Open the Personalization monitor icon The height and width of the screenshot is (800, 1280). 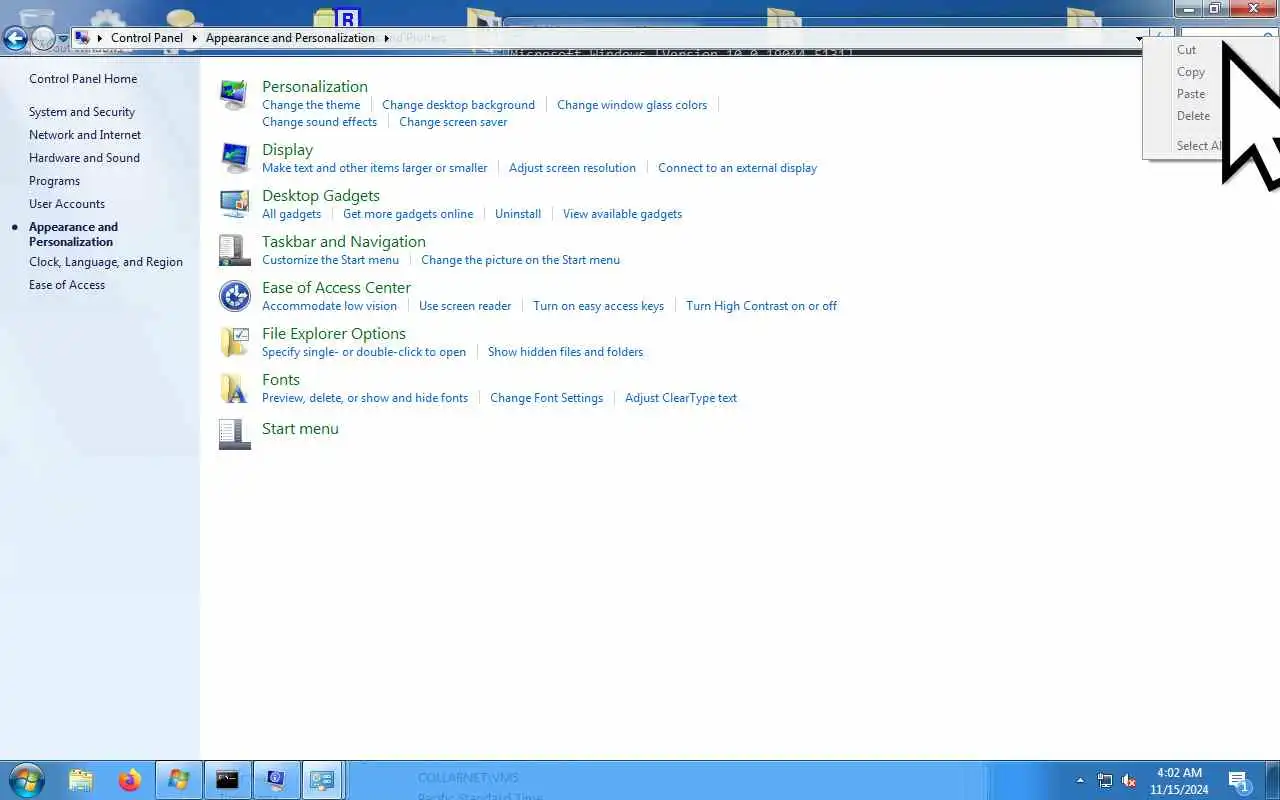pyautogui.click(x=234, y=95)
